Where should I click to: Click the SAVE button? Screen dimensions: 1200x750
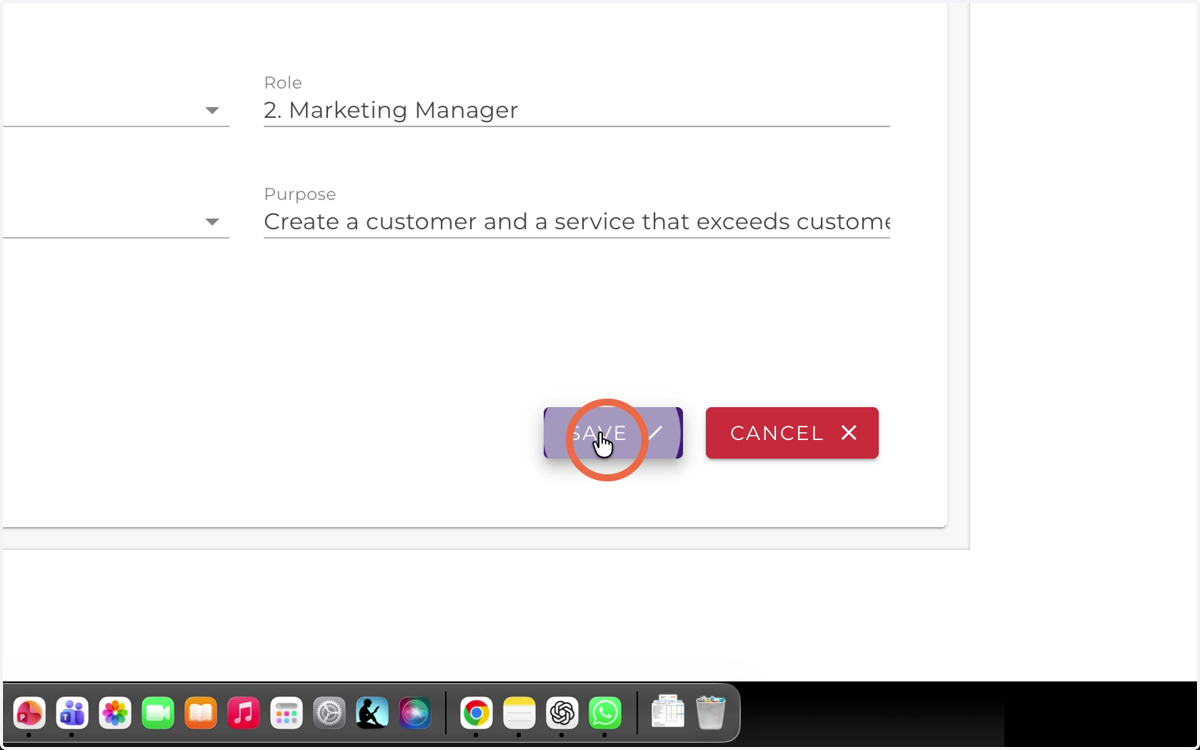(613, 433)
